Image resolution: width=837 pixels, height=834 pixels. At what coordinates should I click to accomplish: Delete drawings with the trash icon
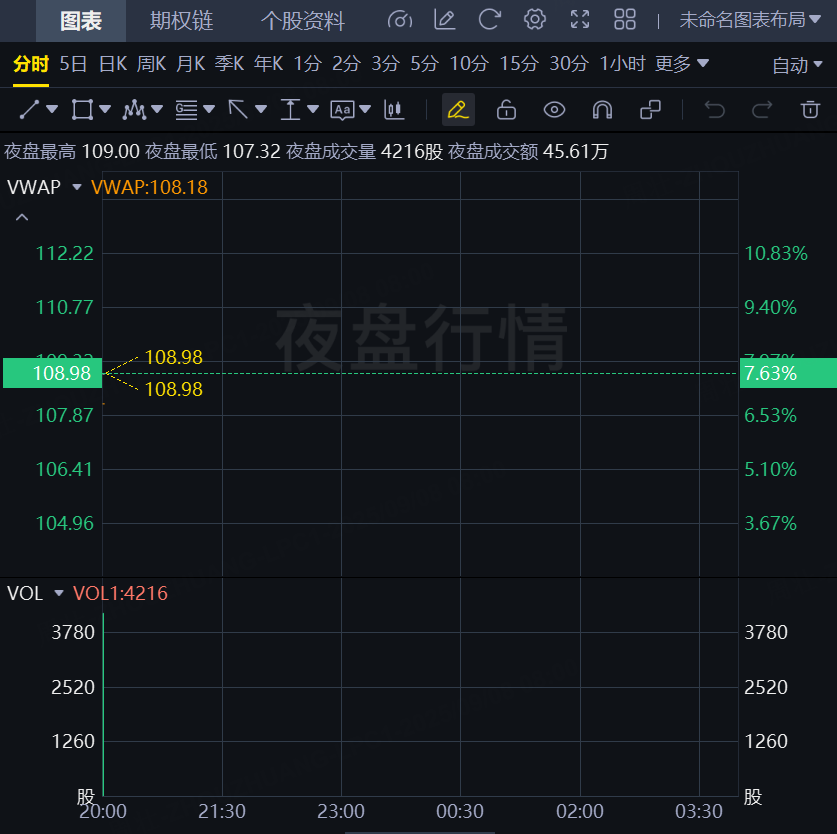810,109
